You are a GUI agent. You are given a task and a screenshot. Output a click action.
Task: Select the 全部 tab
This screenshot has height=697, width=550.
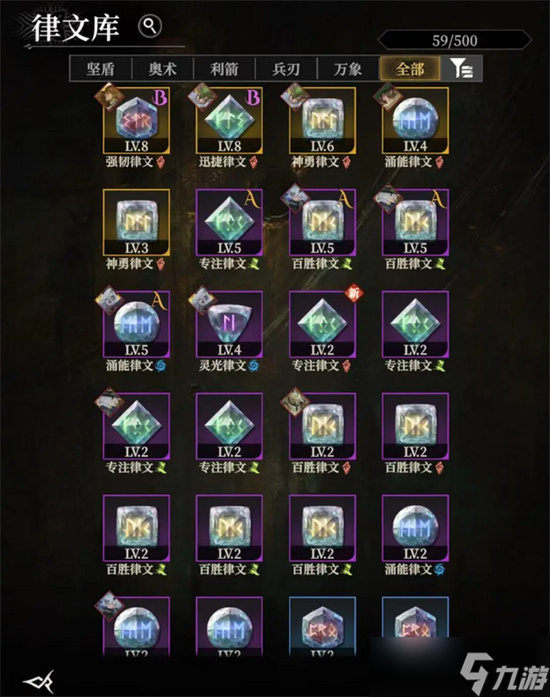coord(410,69)
